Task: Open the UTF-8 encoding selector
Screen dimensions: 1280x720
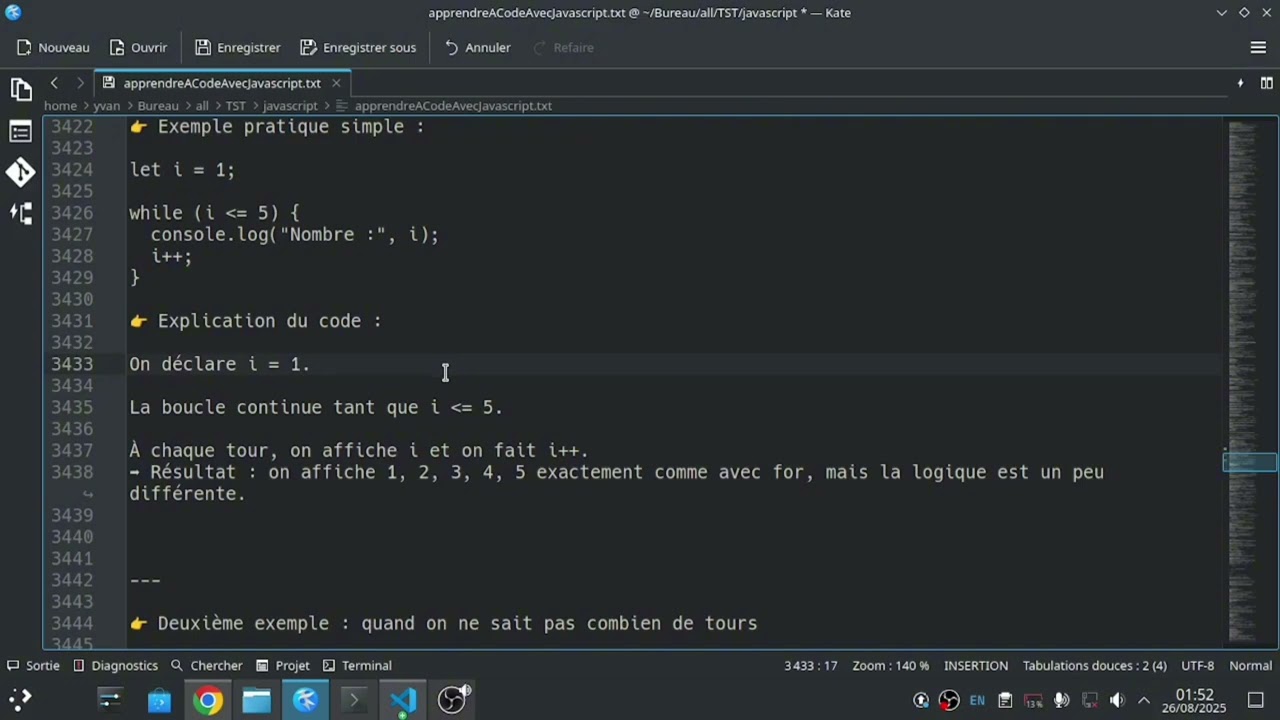Action: (x=1197, y=665)
